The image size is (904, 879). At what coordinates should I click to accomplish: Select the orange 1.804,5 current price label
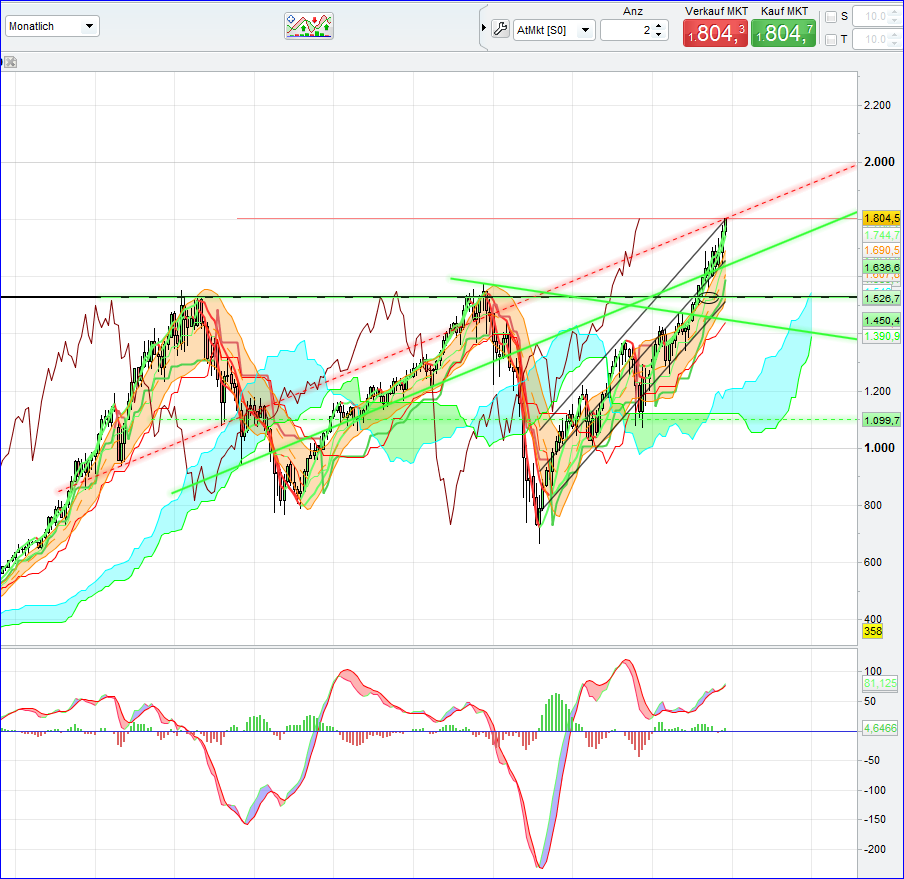[882, 218]
